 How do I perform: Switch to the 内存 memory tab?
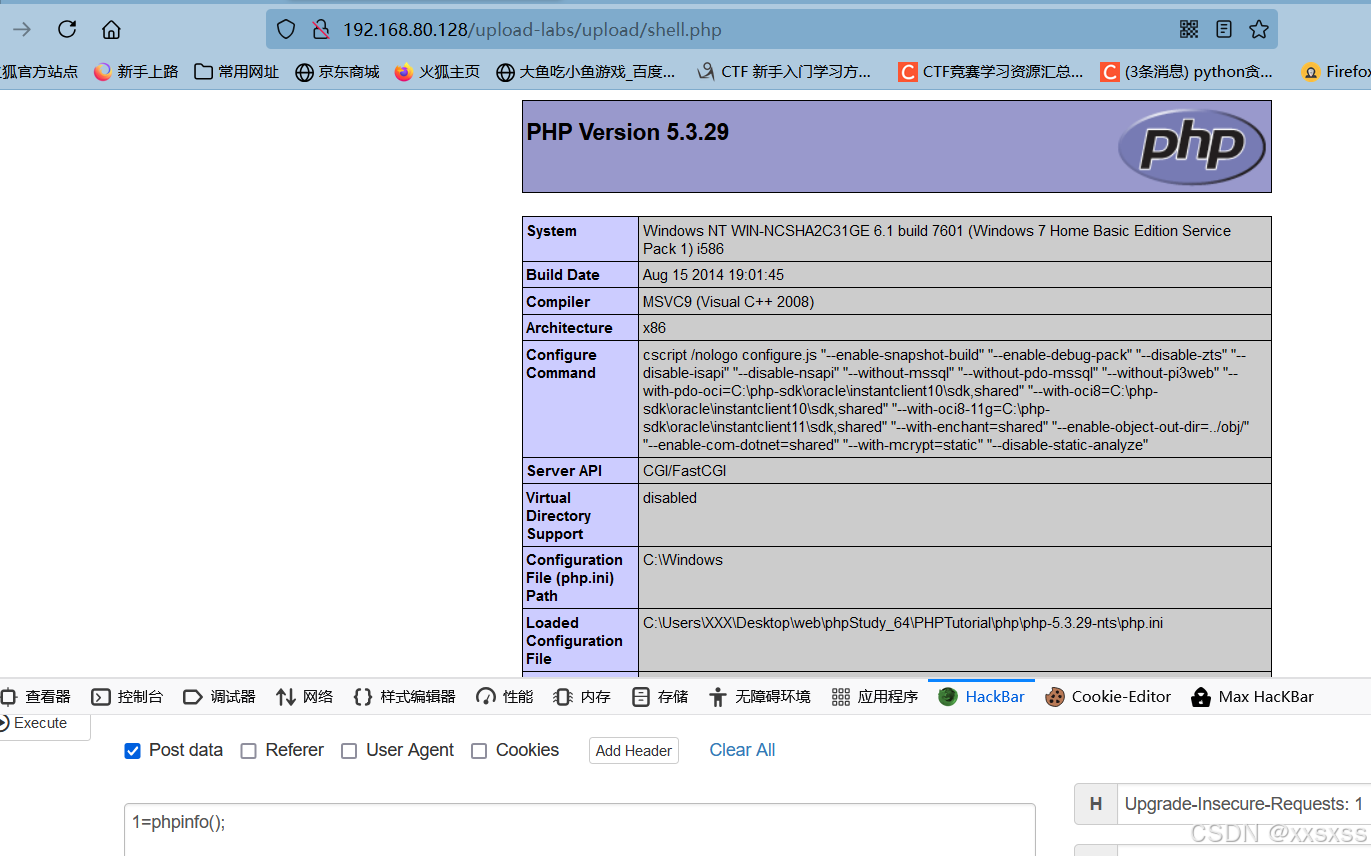pos(582,697)
